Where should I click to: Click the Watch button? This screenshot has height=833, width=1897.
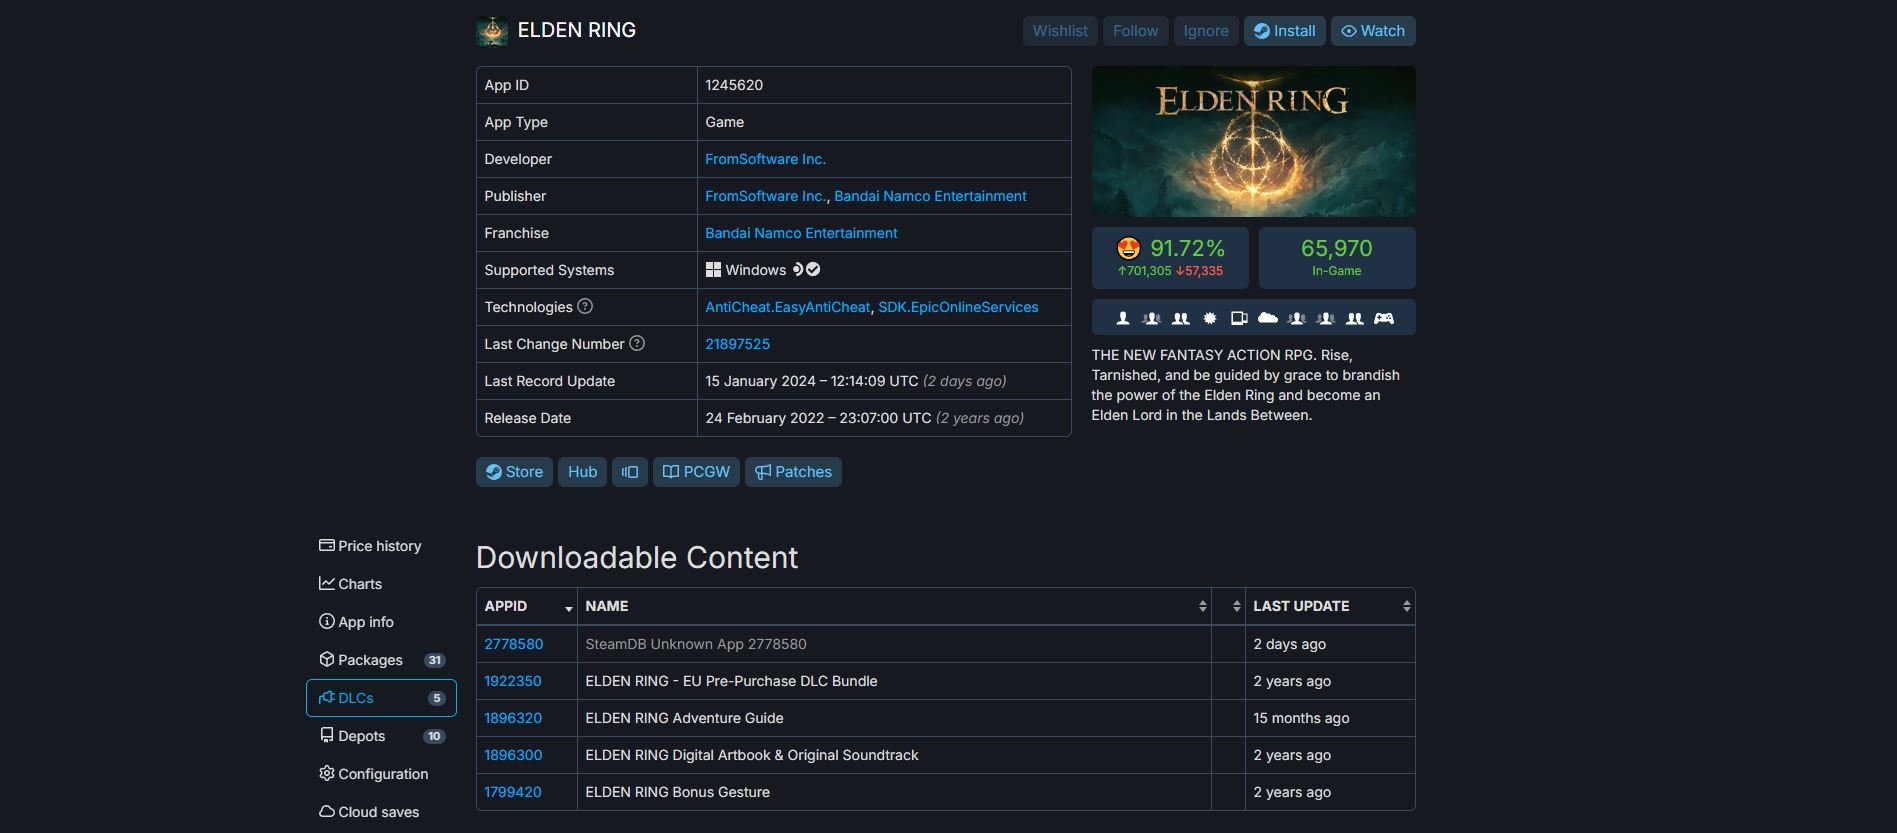pos(1373,31)
